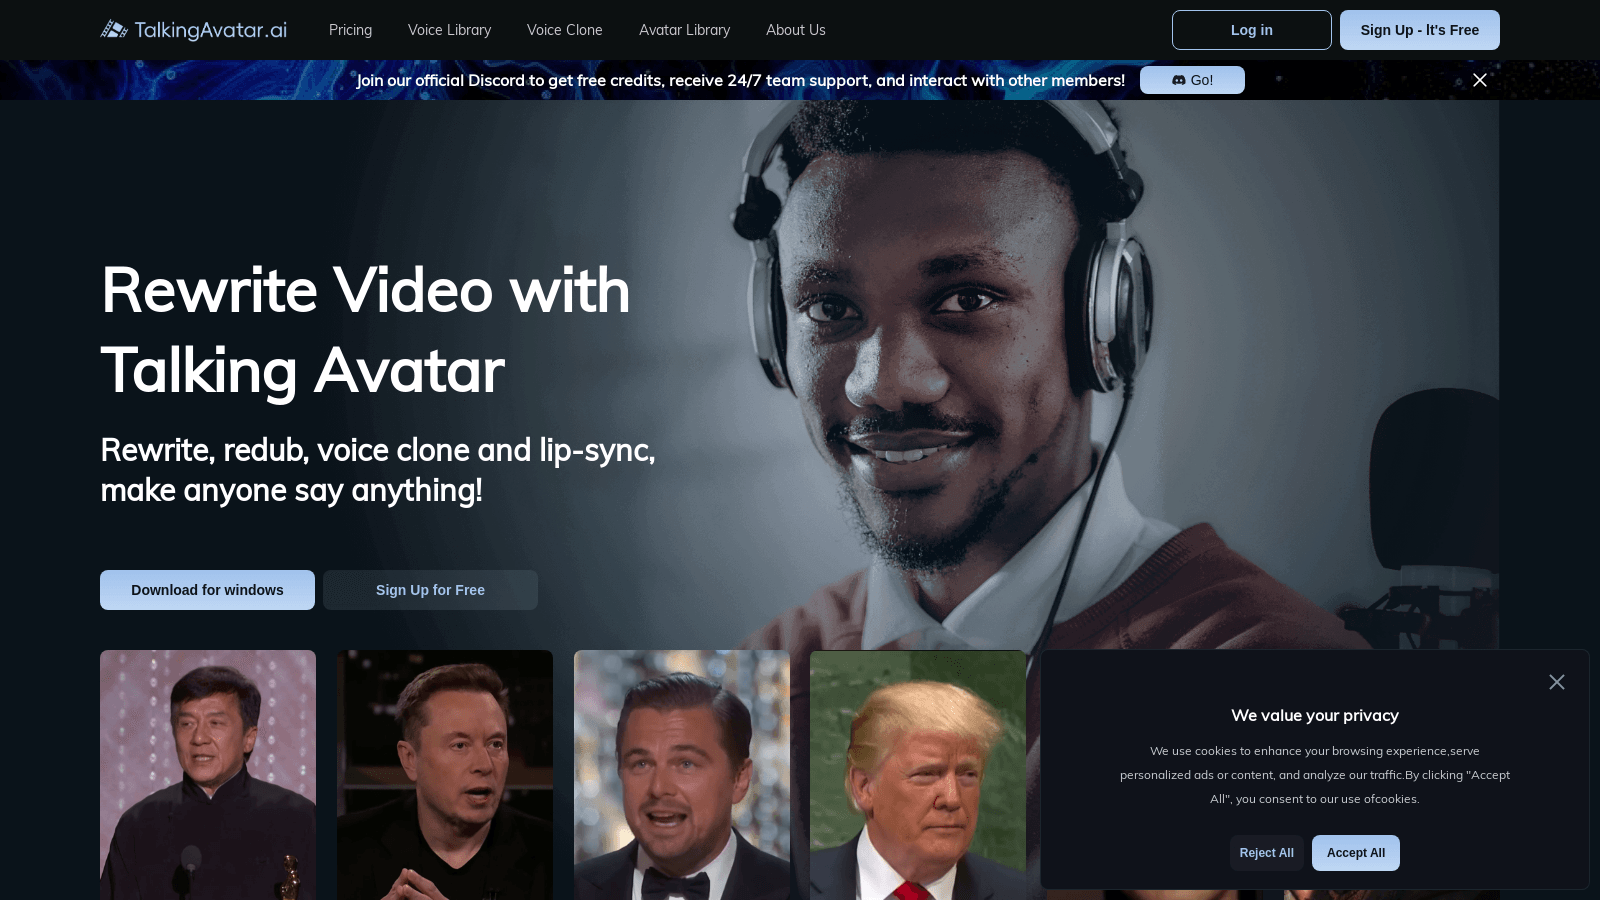Open the man in black t-shirt thumbnail
The width and height of the screenshot is (1600, 900).
click(445, 775)
